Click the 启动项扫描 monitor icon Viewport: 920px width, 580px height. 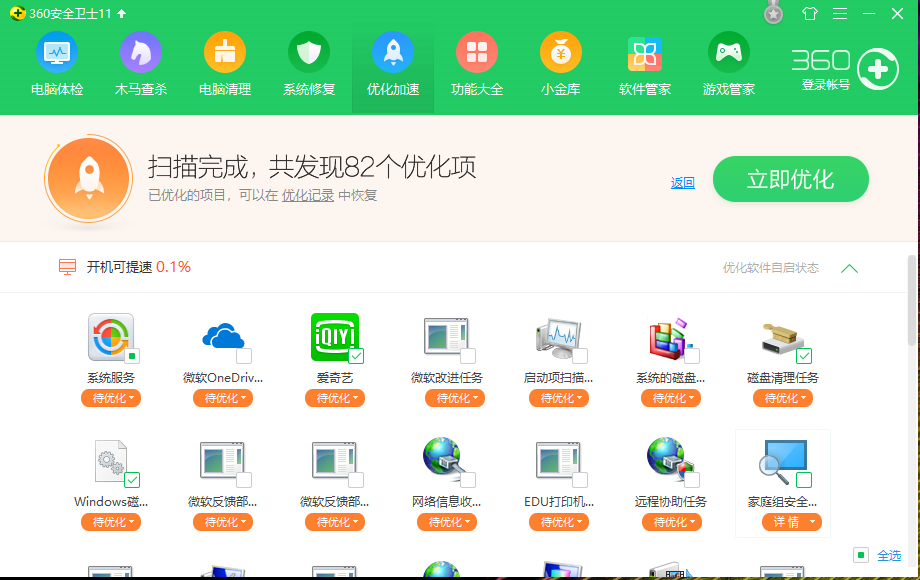pyautogui.click(x=558, y=338)
